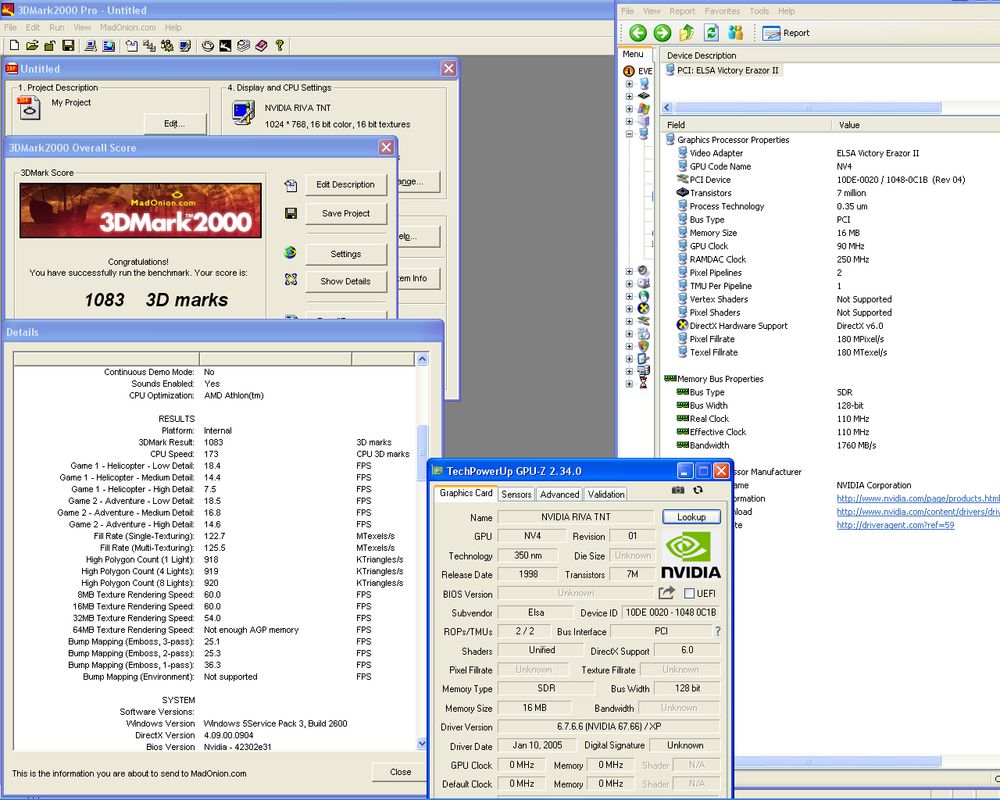Screen dimensions: 1000x800
Task: Click the Close button in Details window
Action: click(400, 772)
